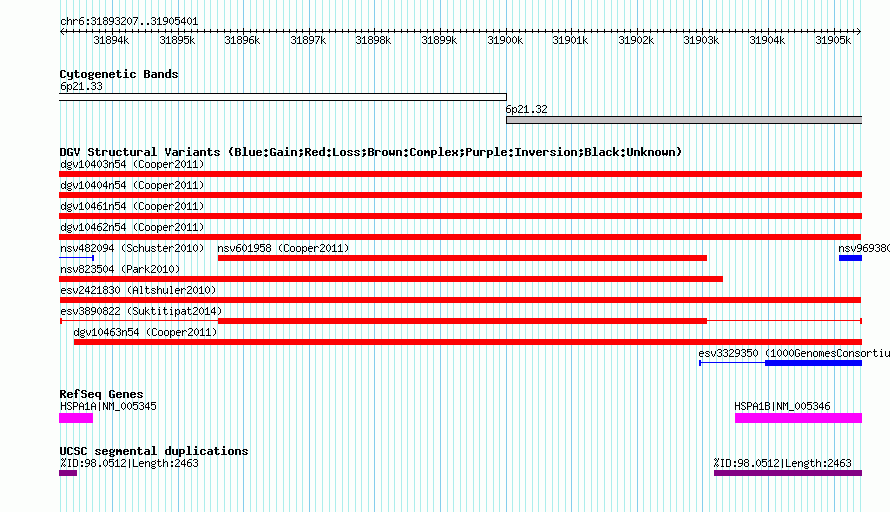Click the nsv969380 blue bar
Screen dimensions: 890x512
click(x=850, y=258)
